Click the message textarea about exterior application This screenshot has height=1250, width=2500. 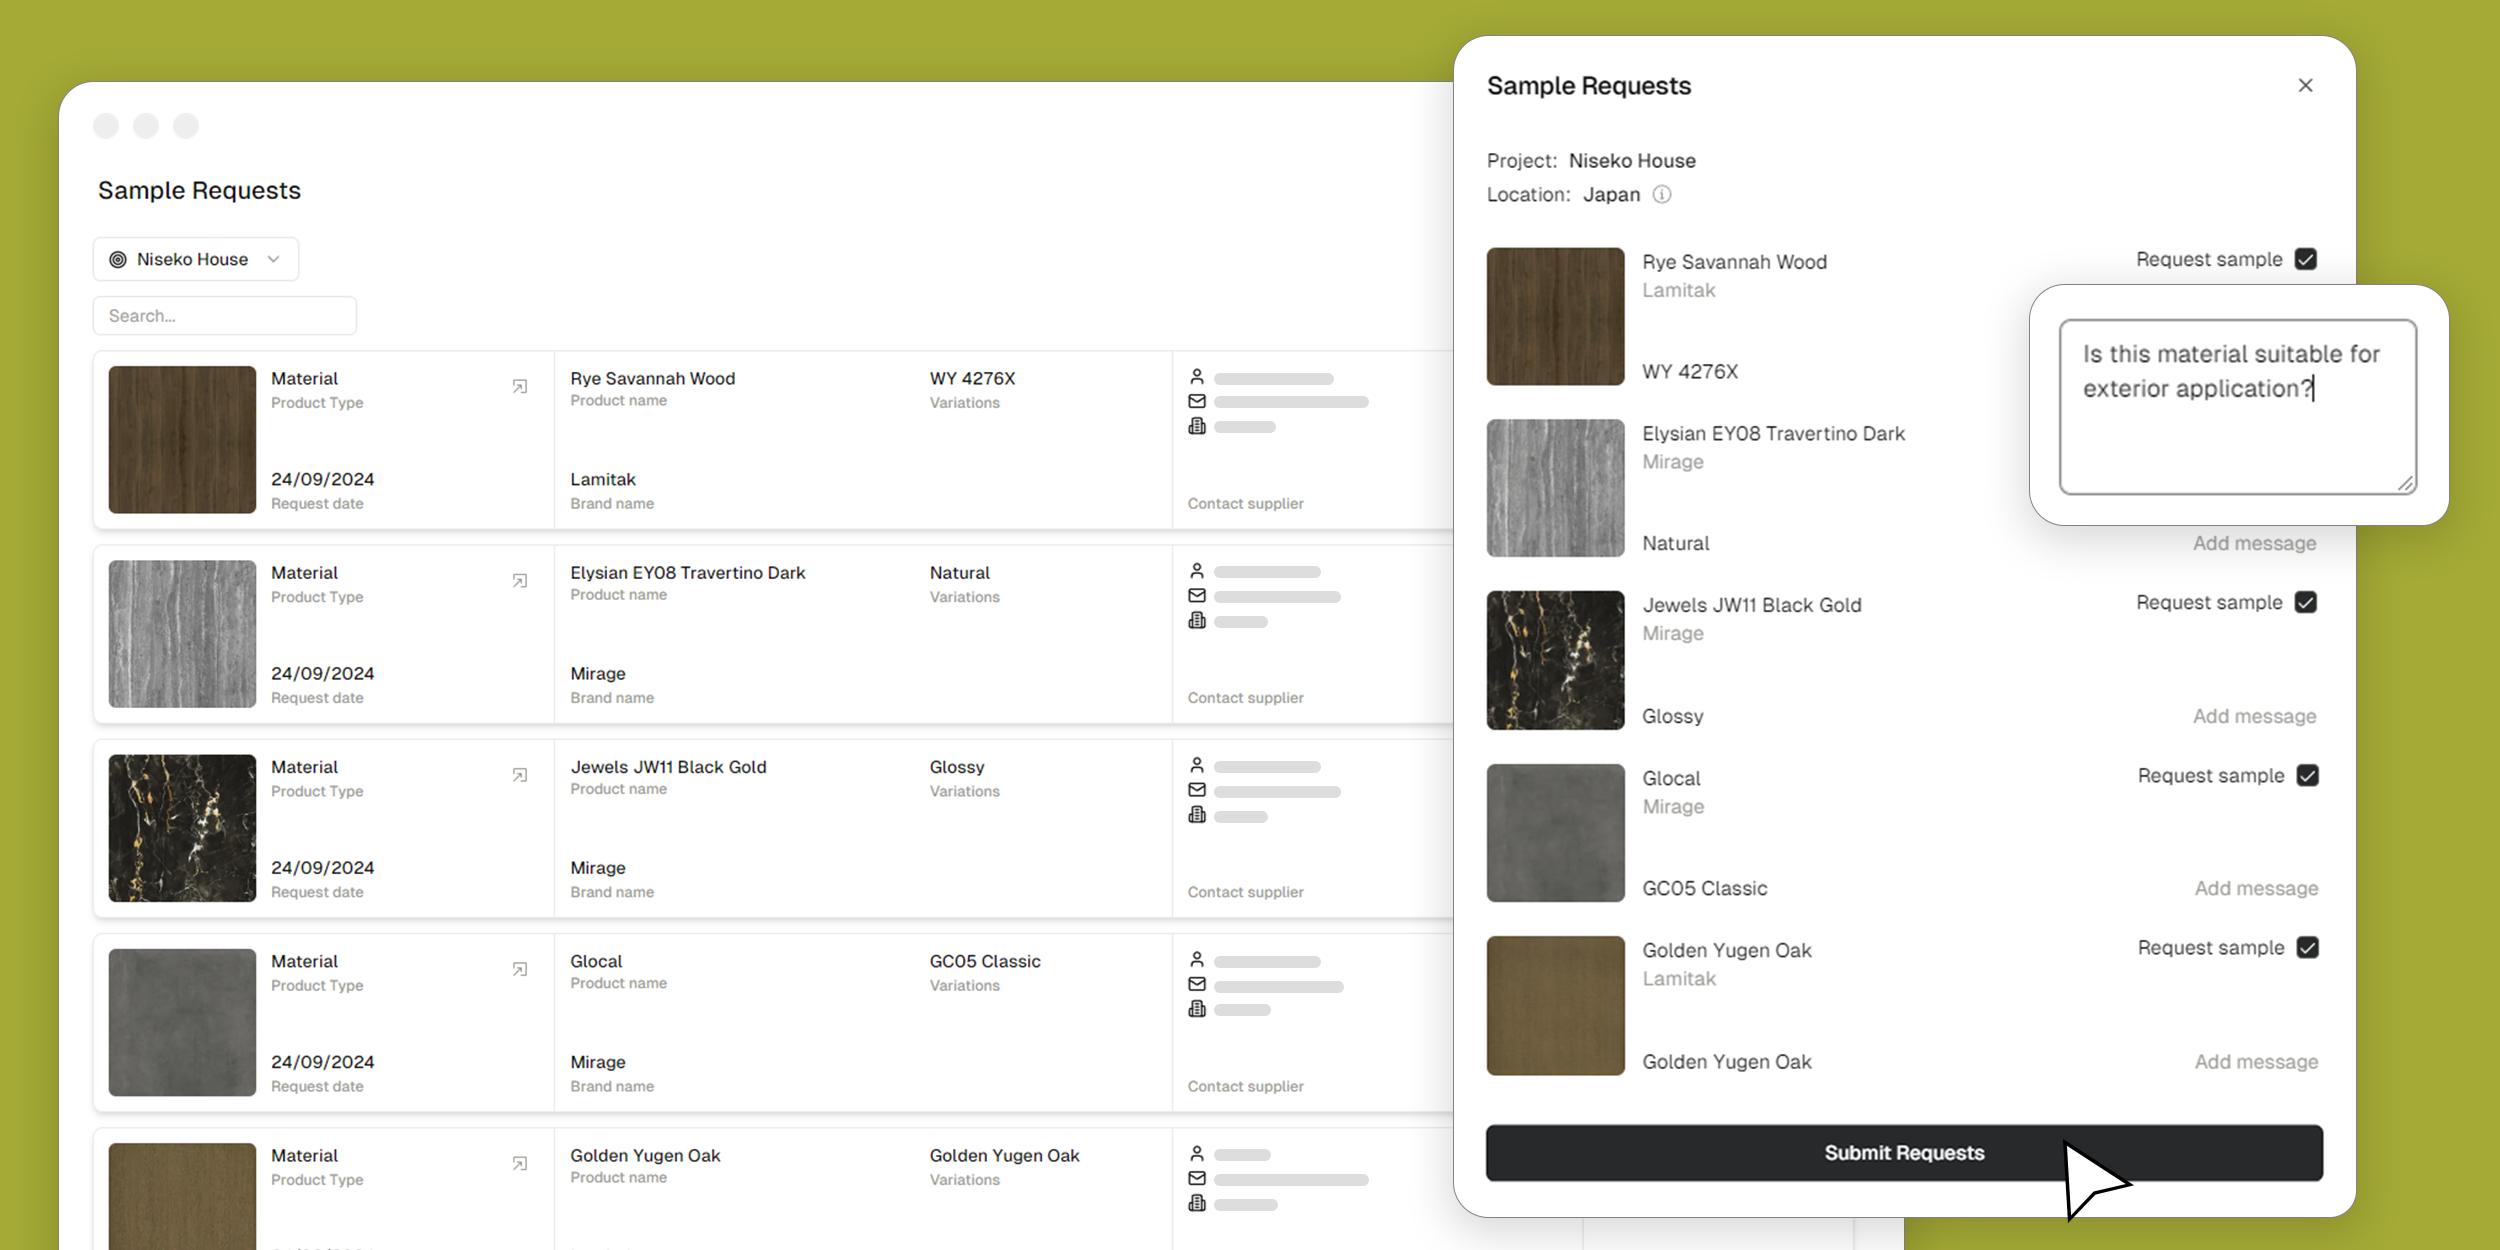2238,407
